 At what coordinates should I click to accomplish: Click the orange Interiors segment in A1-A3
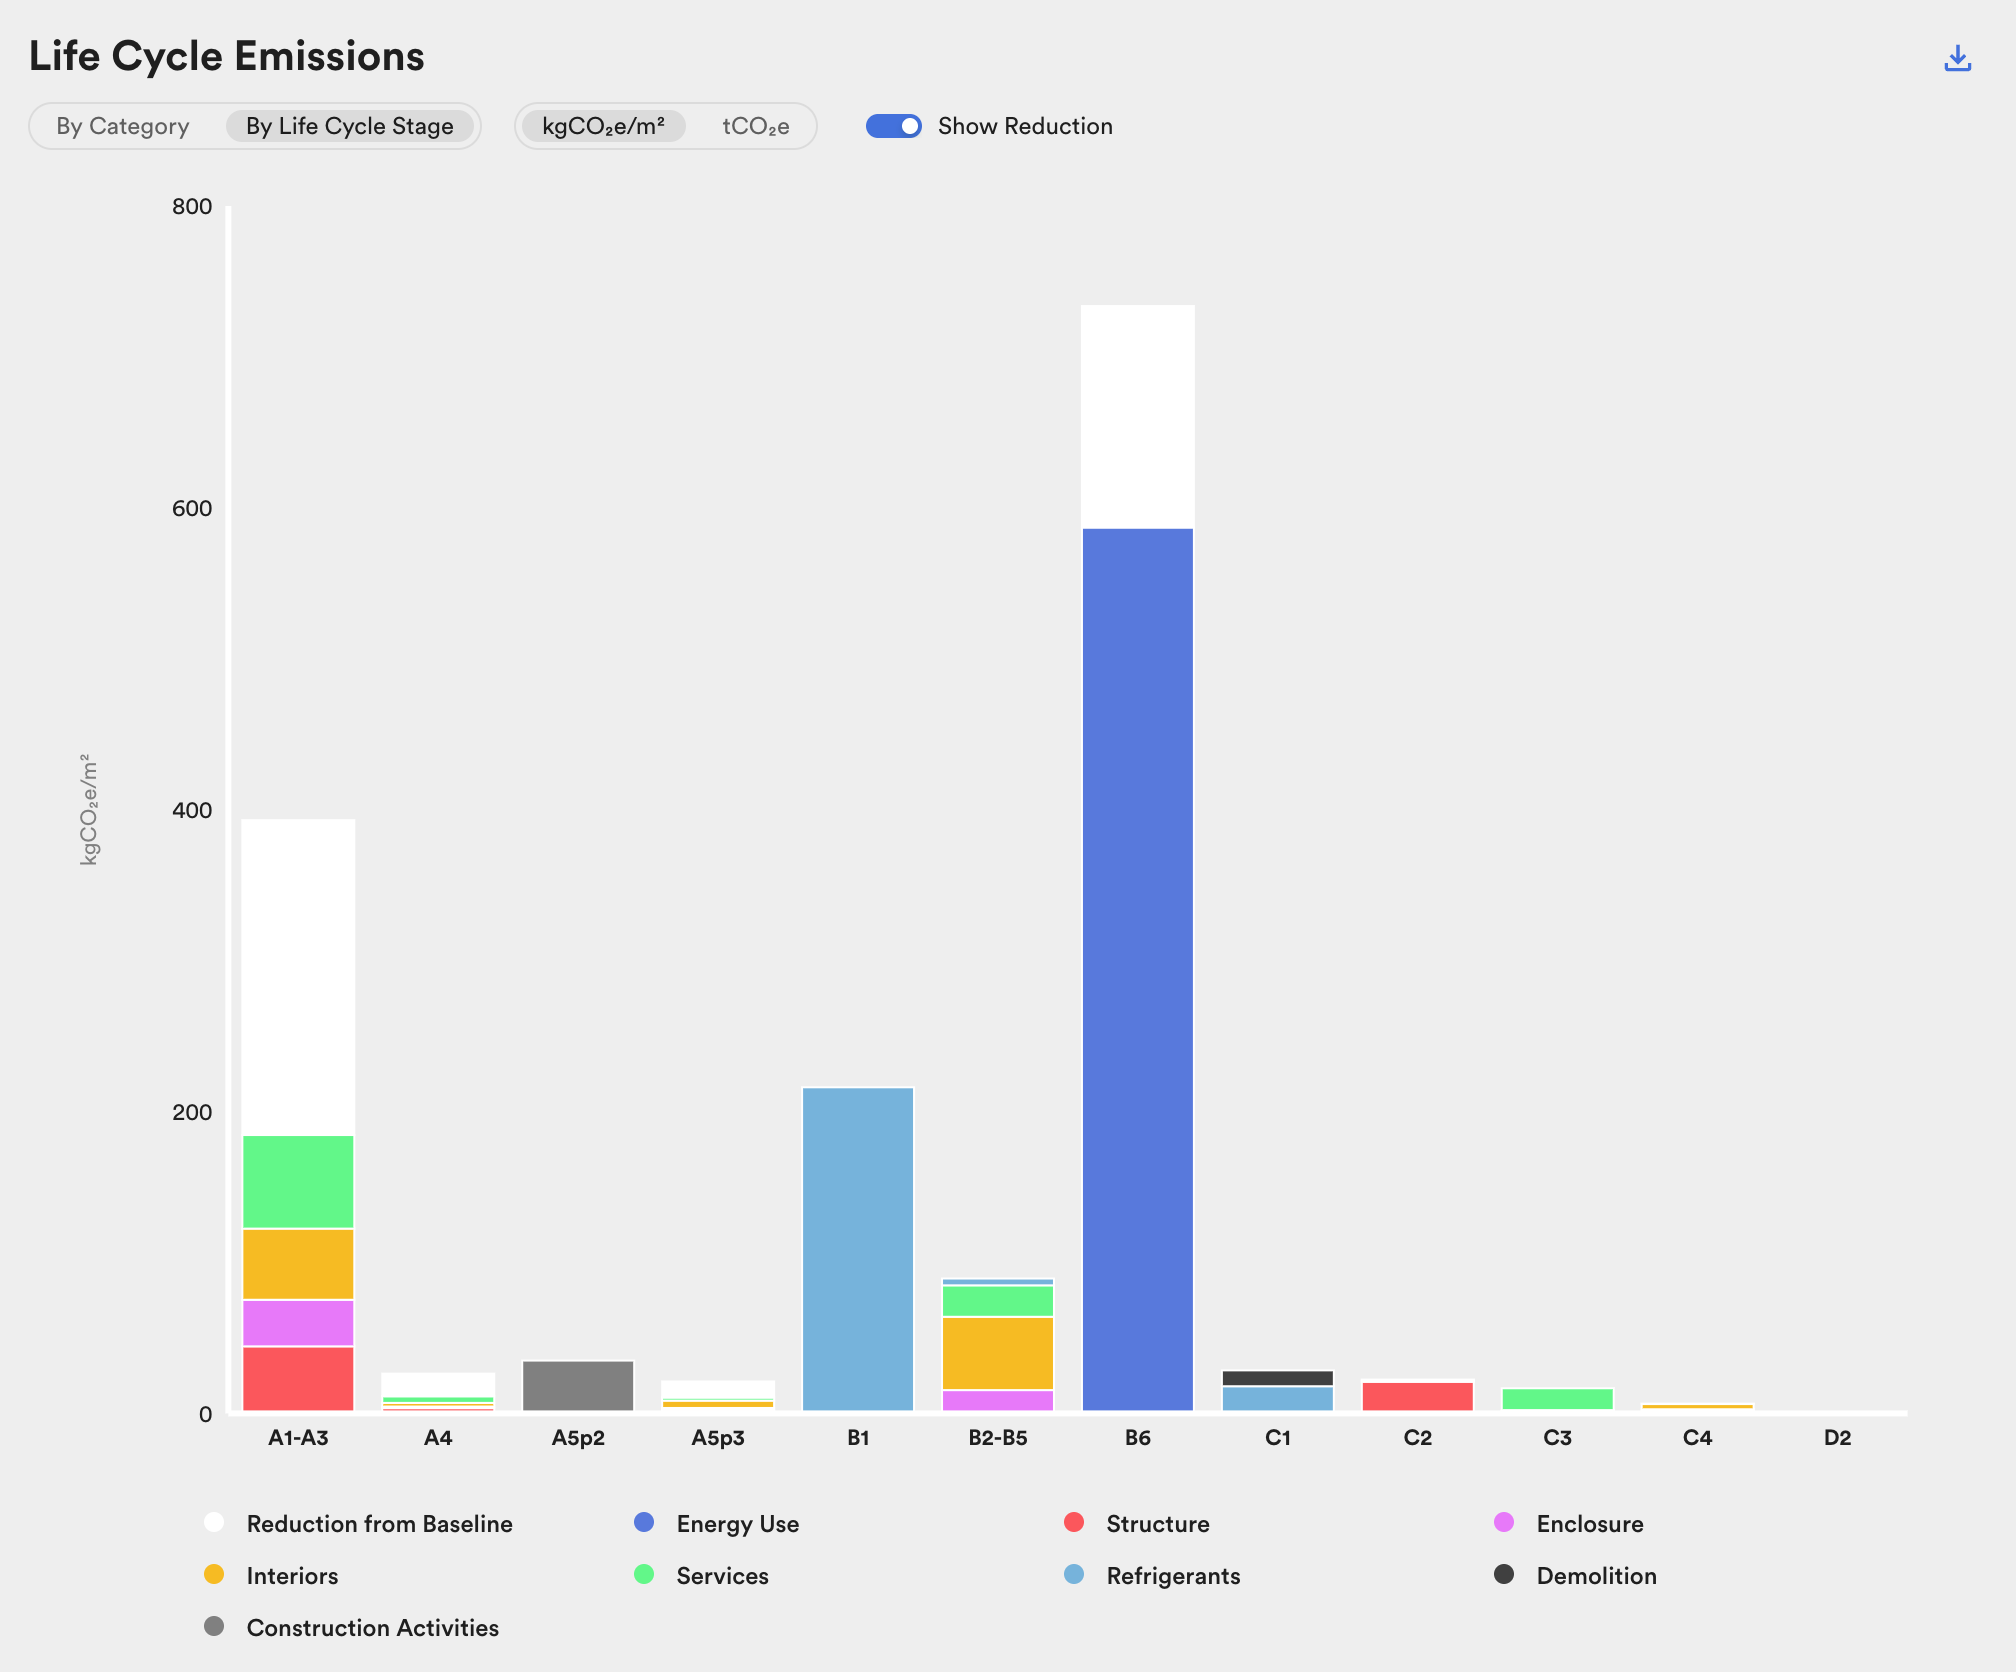point(298,1264)
